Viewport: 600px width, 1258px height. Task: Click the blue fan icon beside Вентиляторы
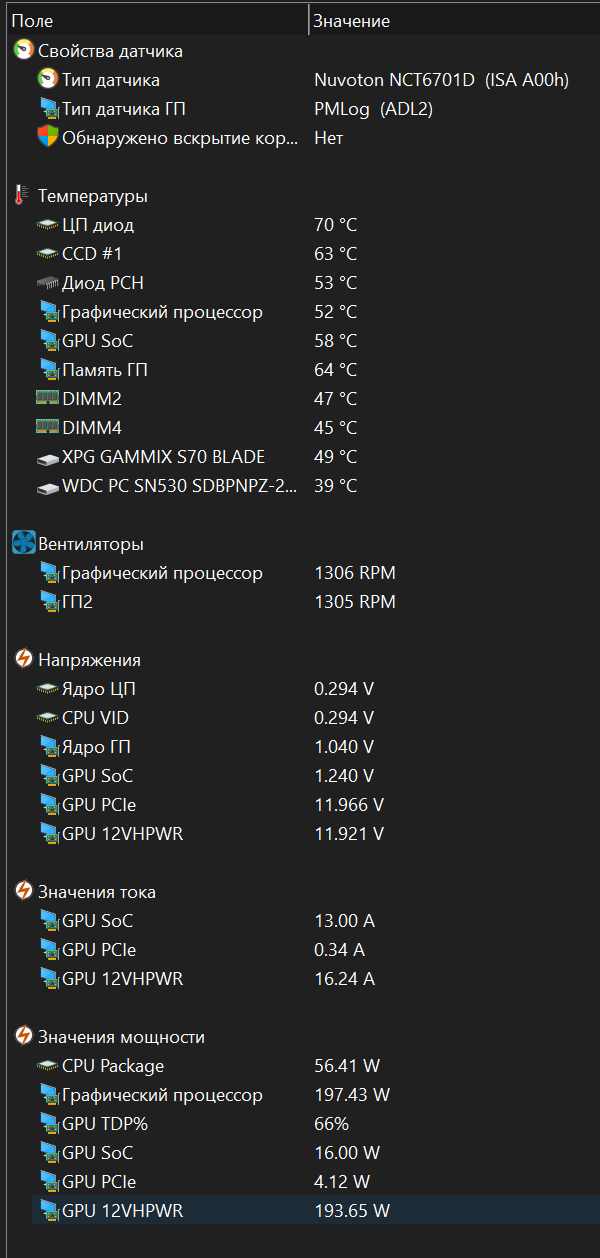tap(23, 544)
